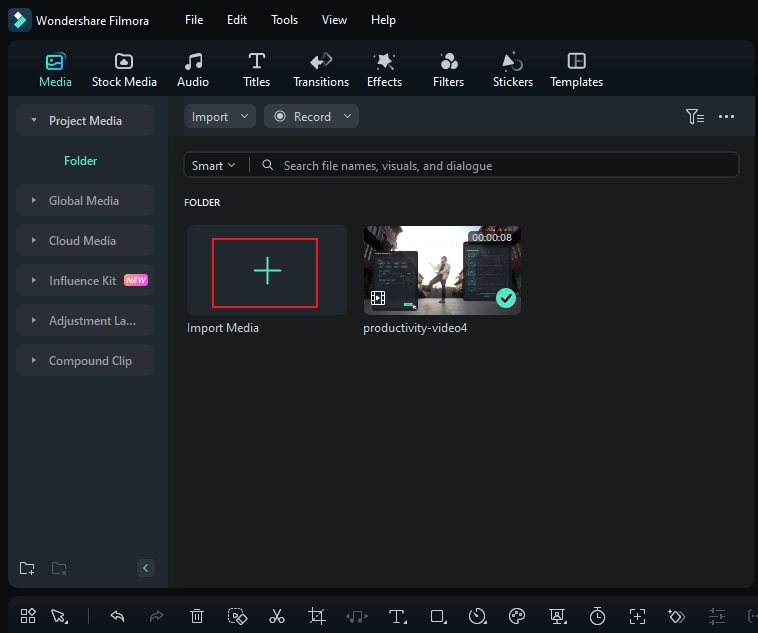Image resolution: width=758 pixels, height=633 pixels.
Task: Open the Crop tool
Action: (317, 616)
